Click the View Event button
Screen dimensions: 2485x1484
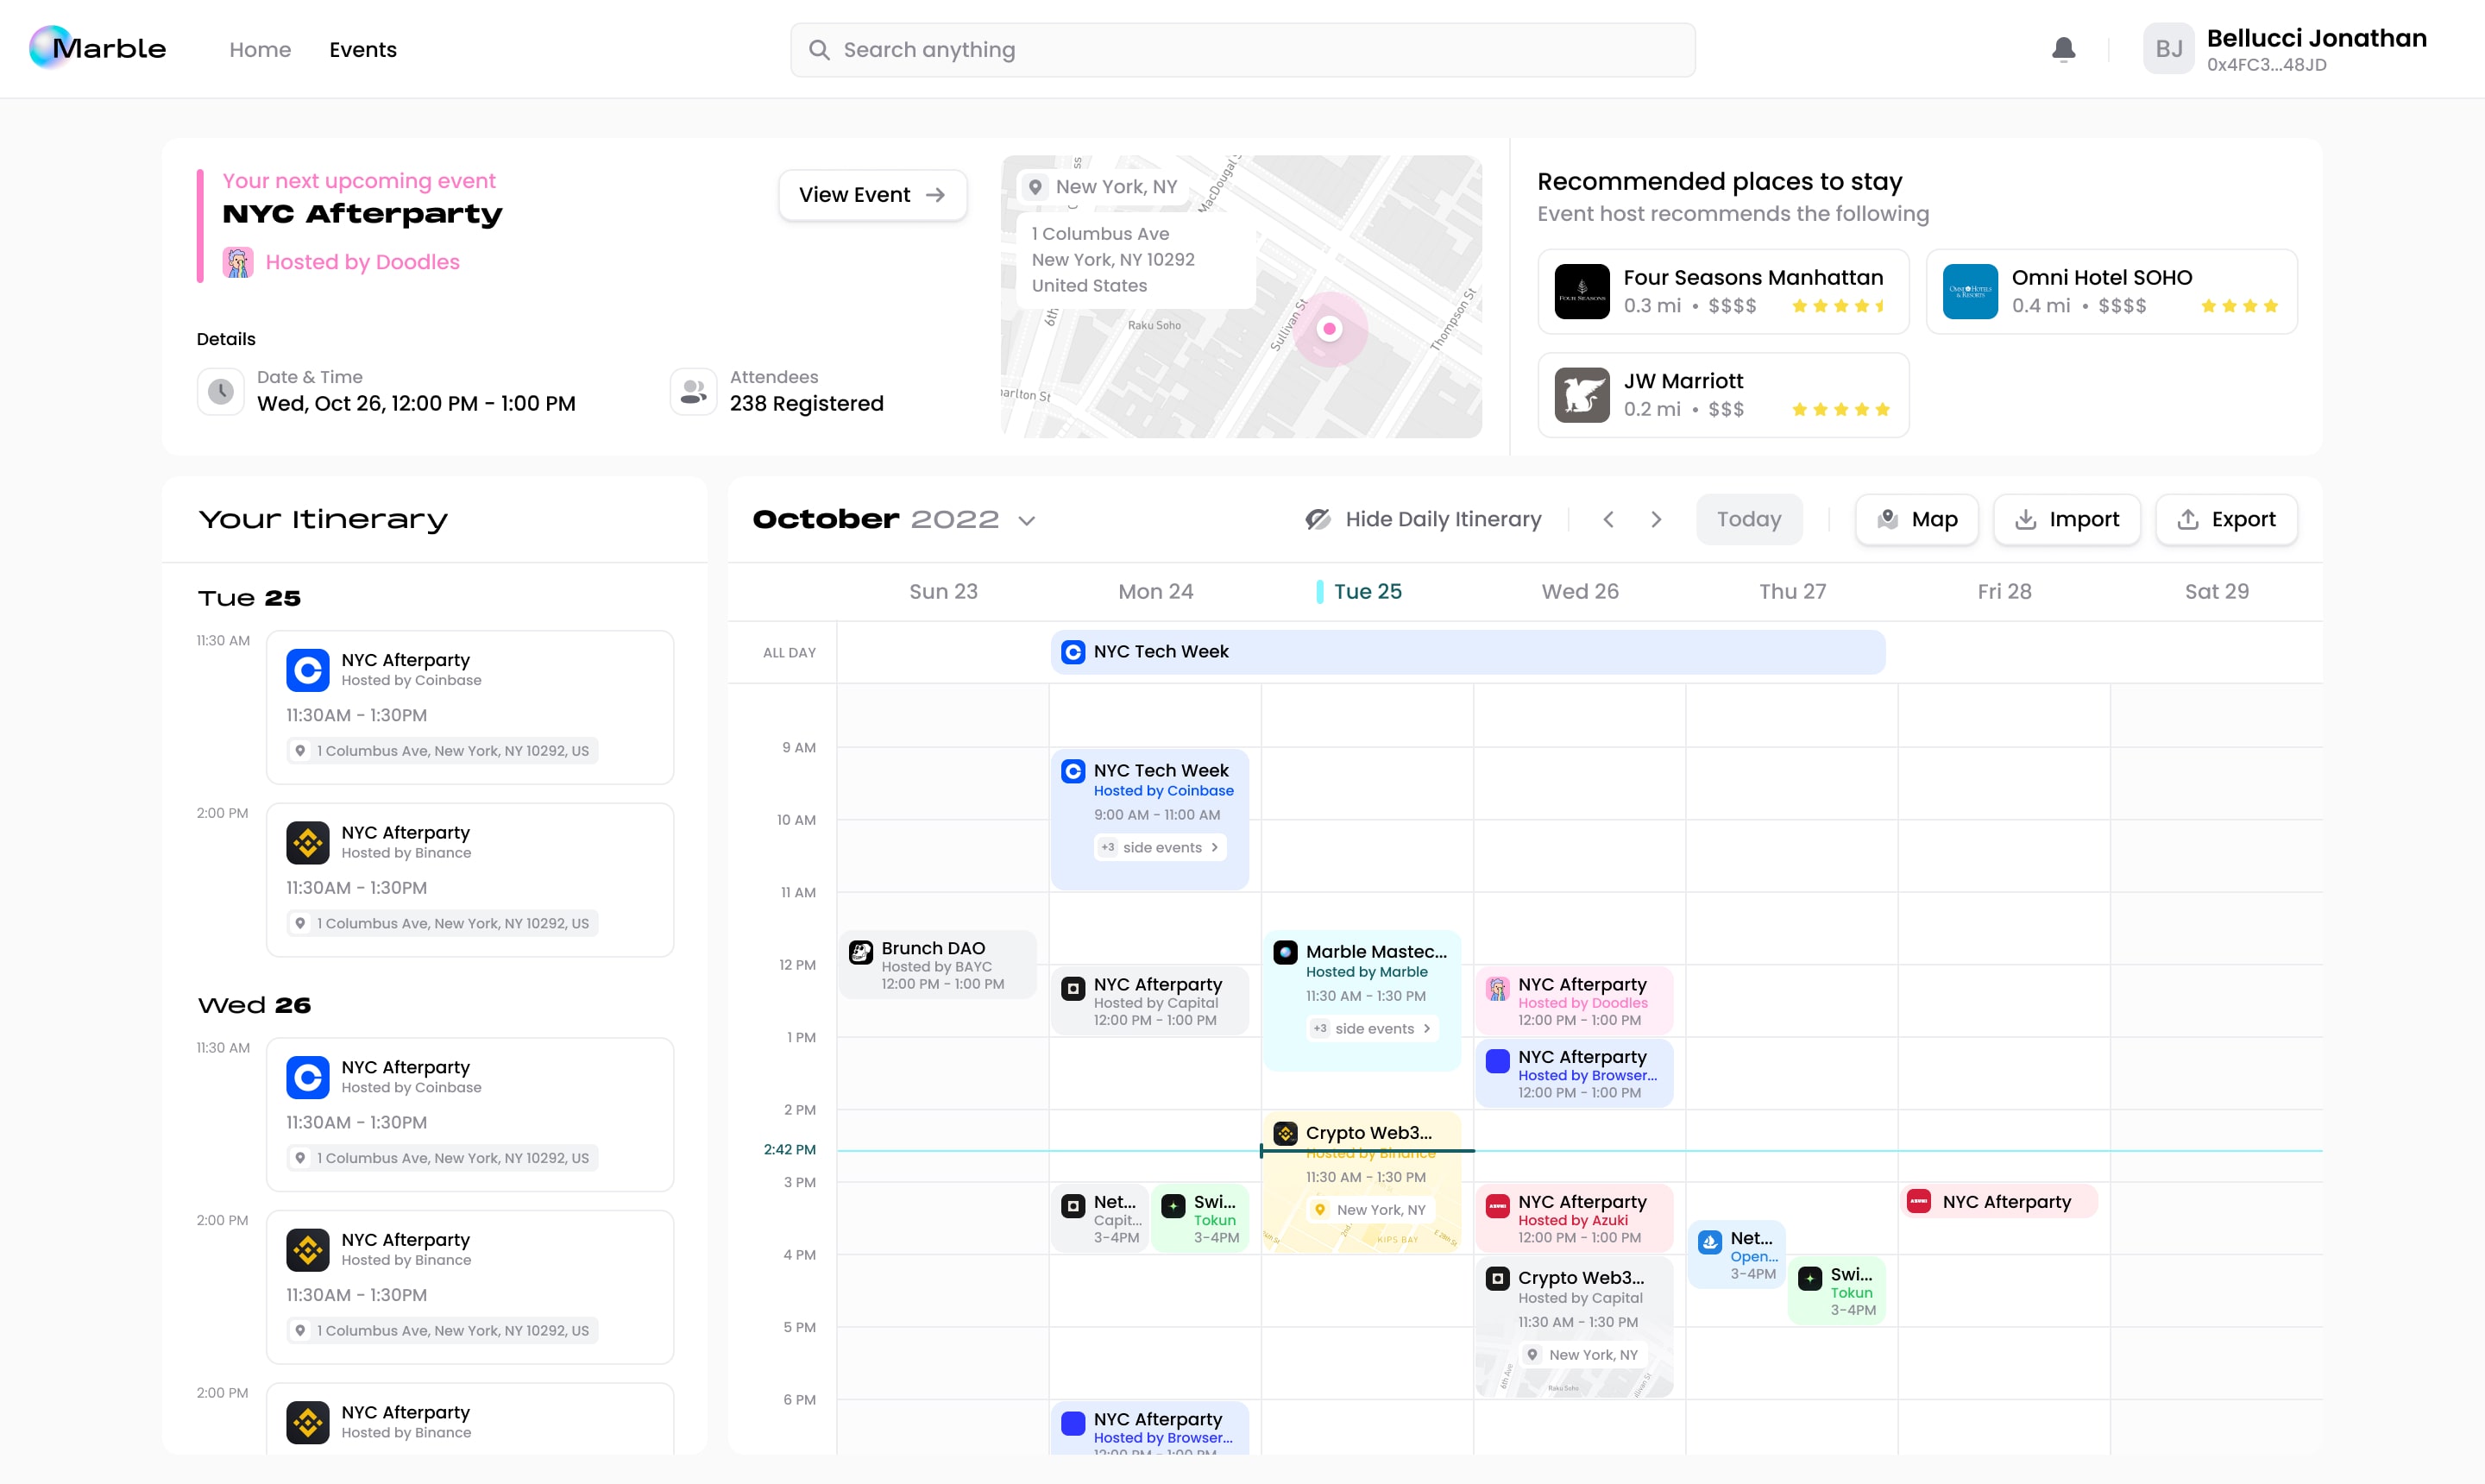[872, 195]
